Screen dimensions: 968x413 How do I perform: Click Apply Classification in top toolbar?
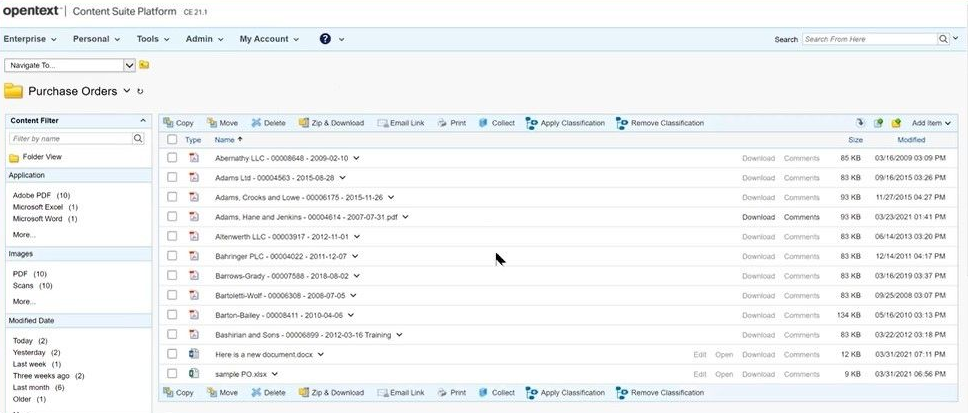click(565, 123)
